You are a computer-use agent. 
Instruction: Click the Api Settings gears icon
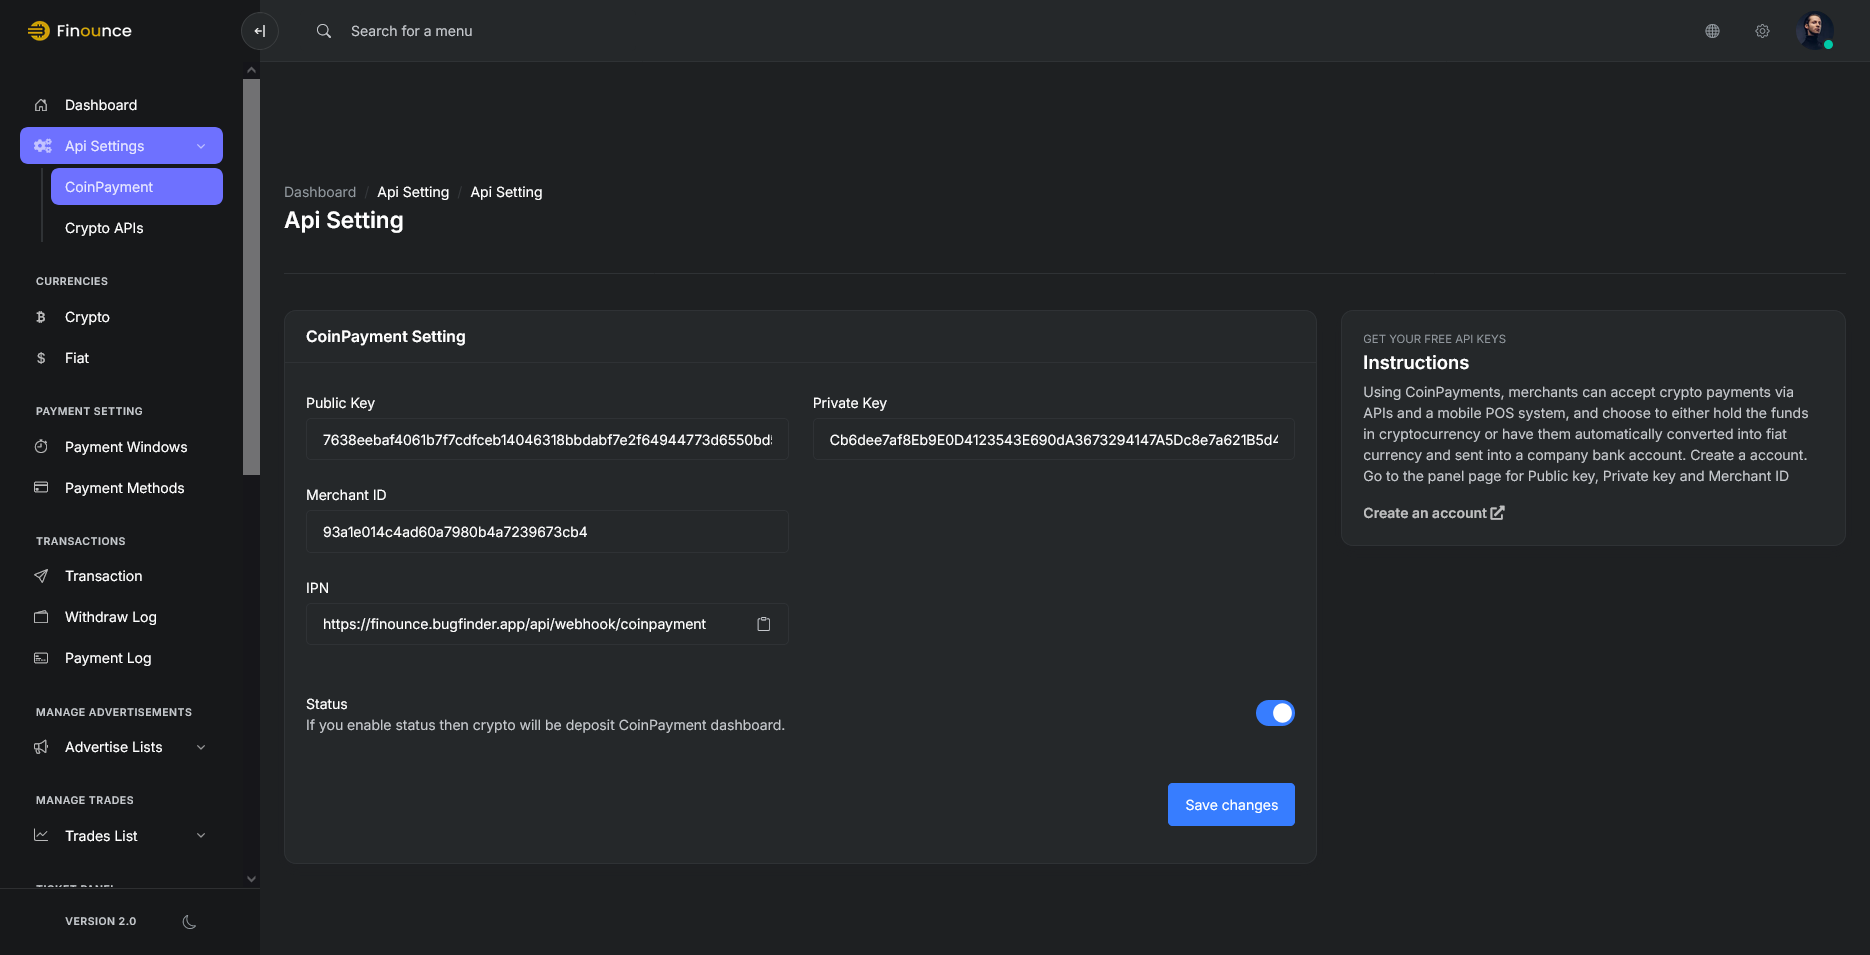point(43,146)
